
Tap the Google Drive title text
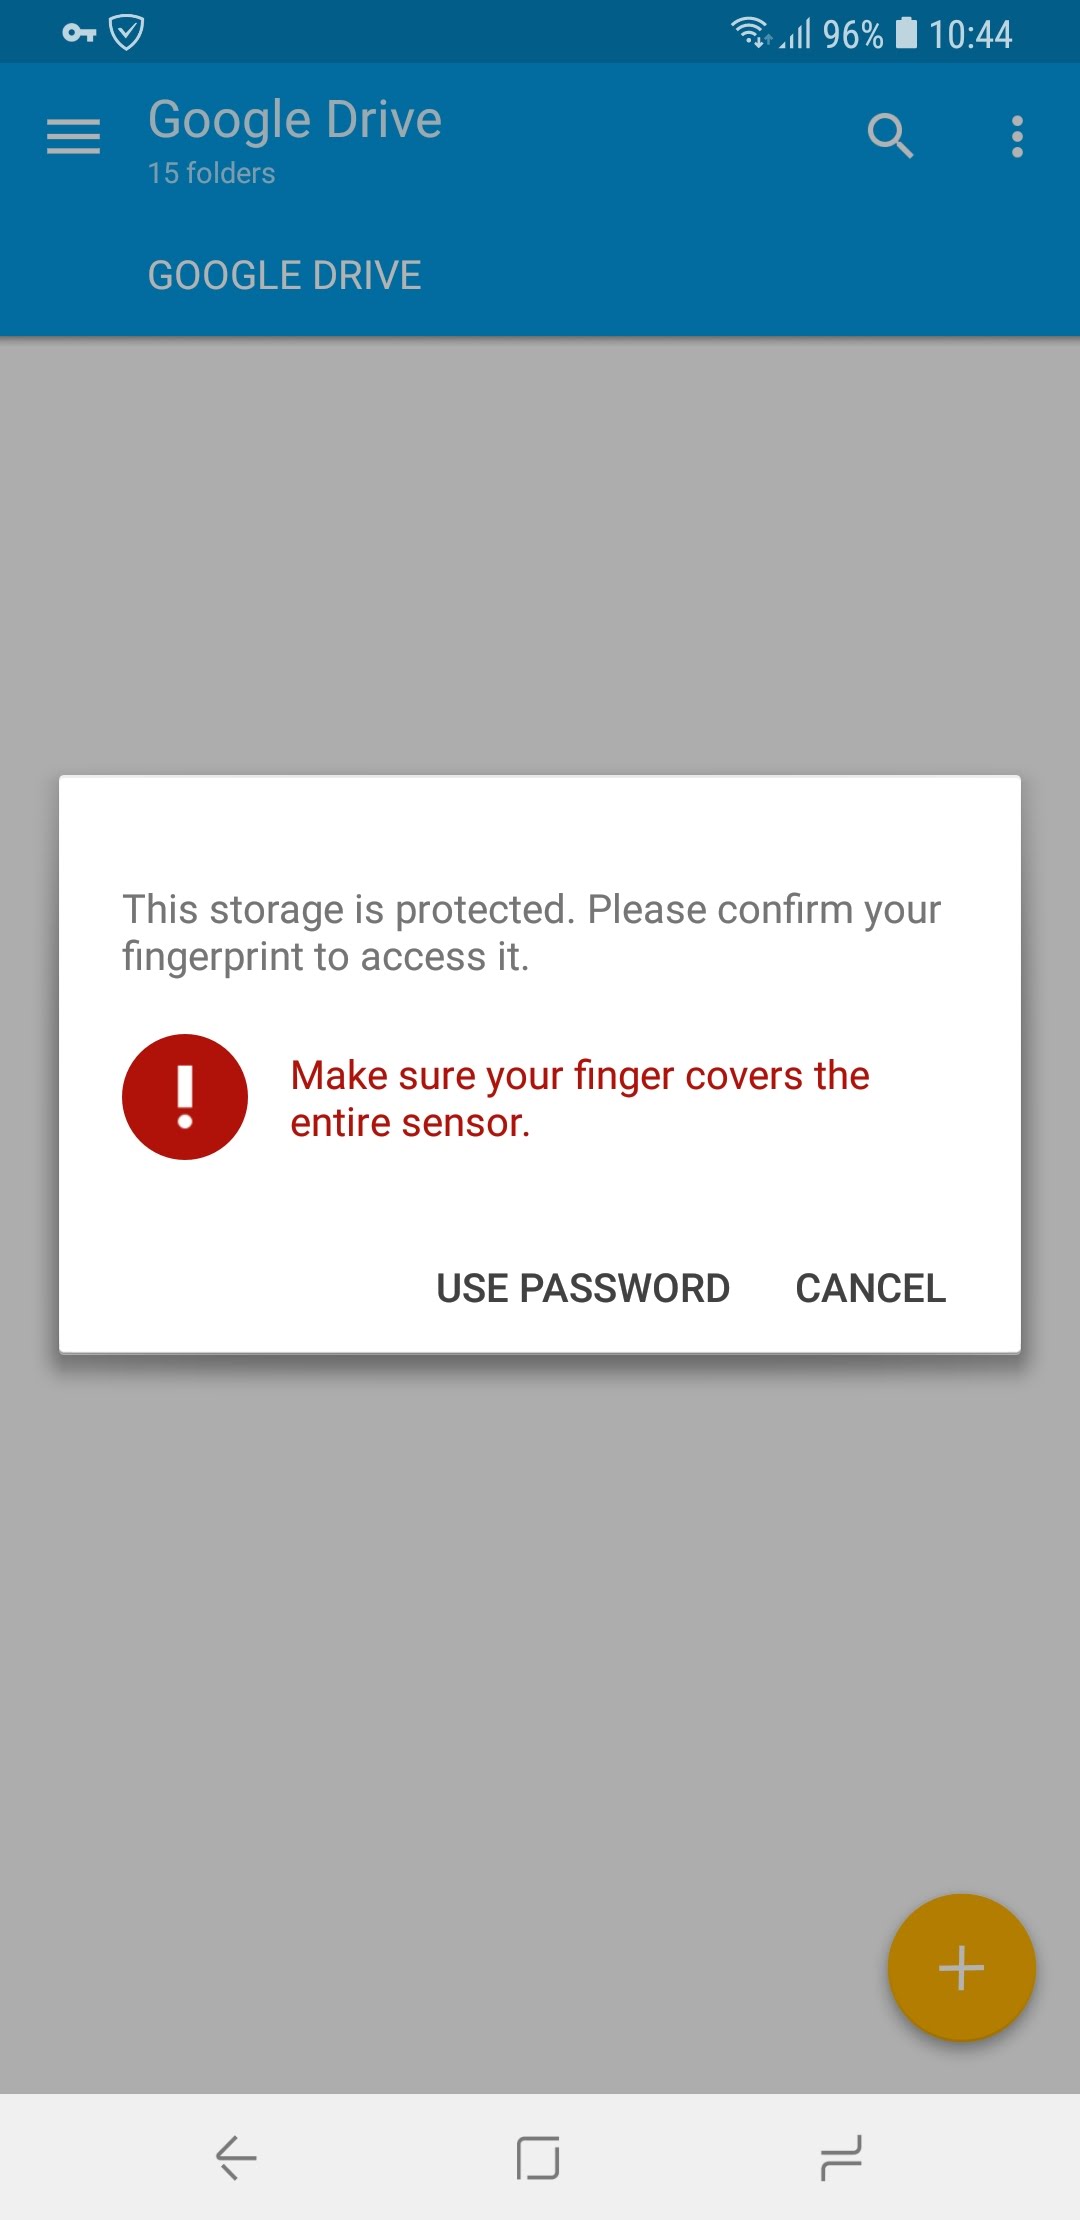[x=295, y=120]
